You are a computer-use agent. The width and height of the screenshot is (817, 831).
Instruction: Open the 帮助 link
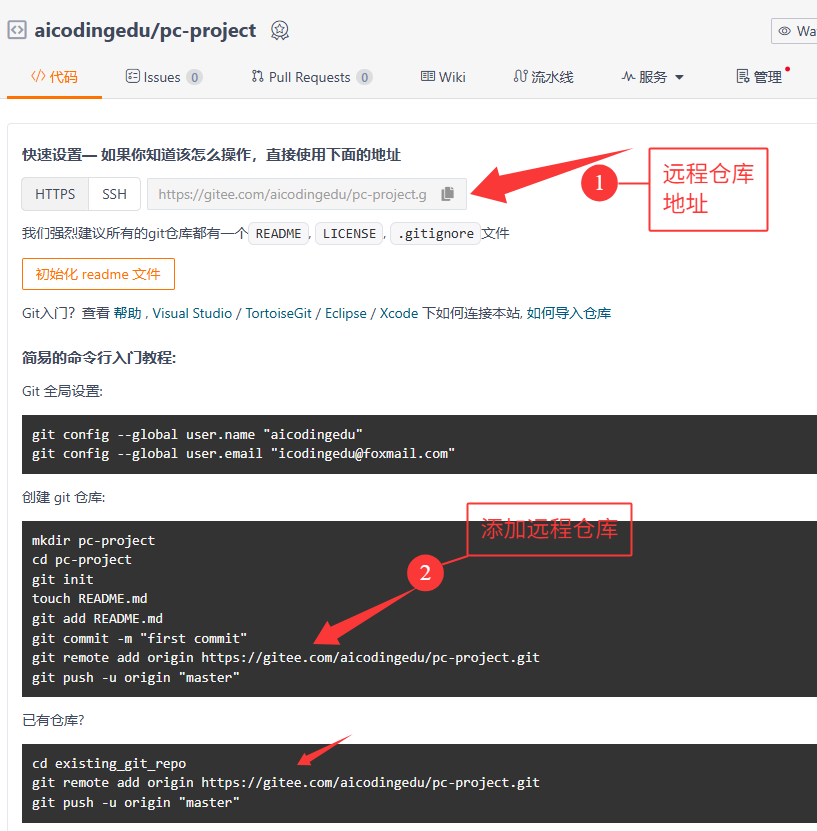[x=127, y=313]
